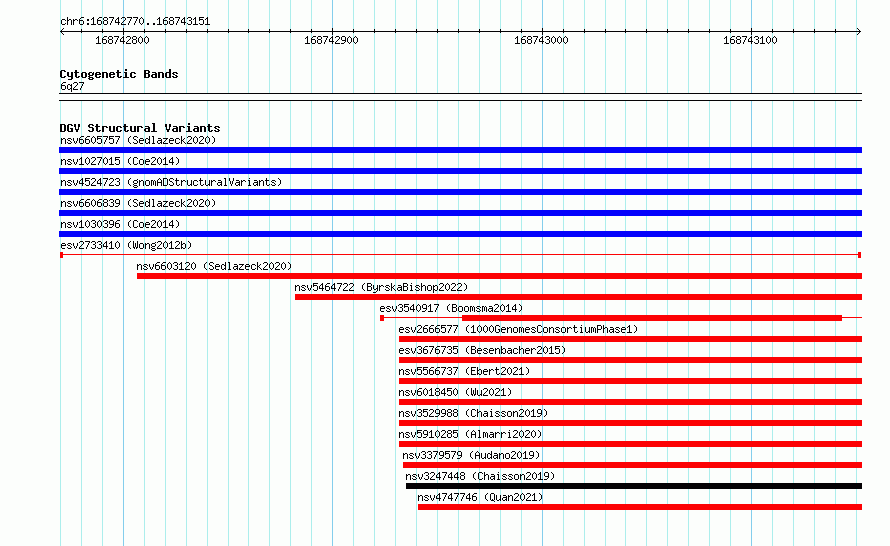
Task: Open the nsv3529988 (Chaisson2019) label
Action: (x=473, y=413)
